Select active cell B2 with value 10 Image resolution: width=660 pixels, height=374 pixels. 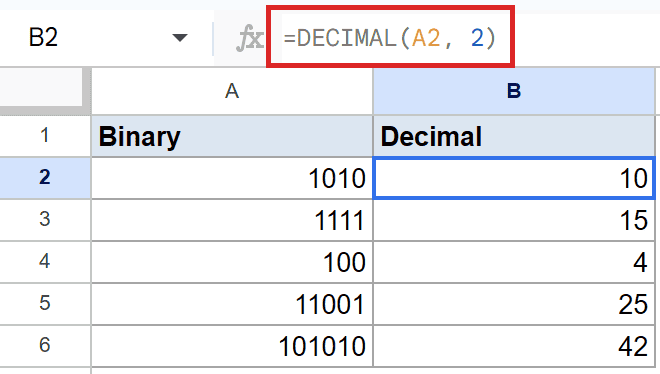pos(514,178)
